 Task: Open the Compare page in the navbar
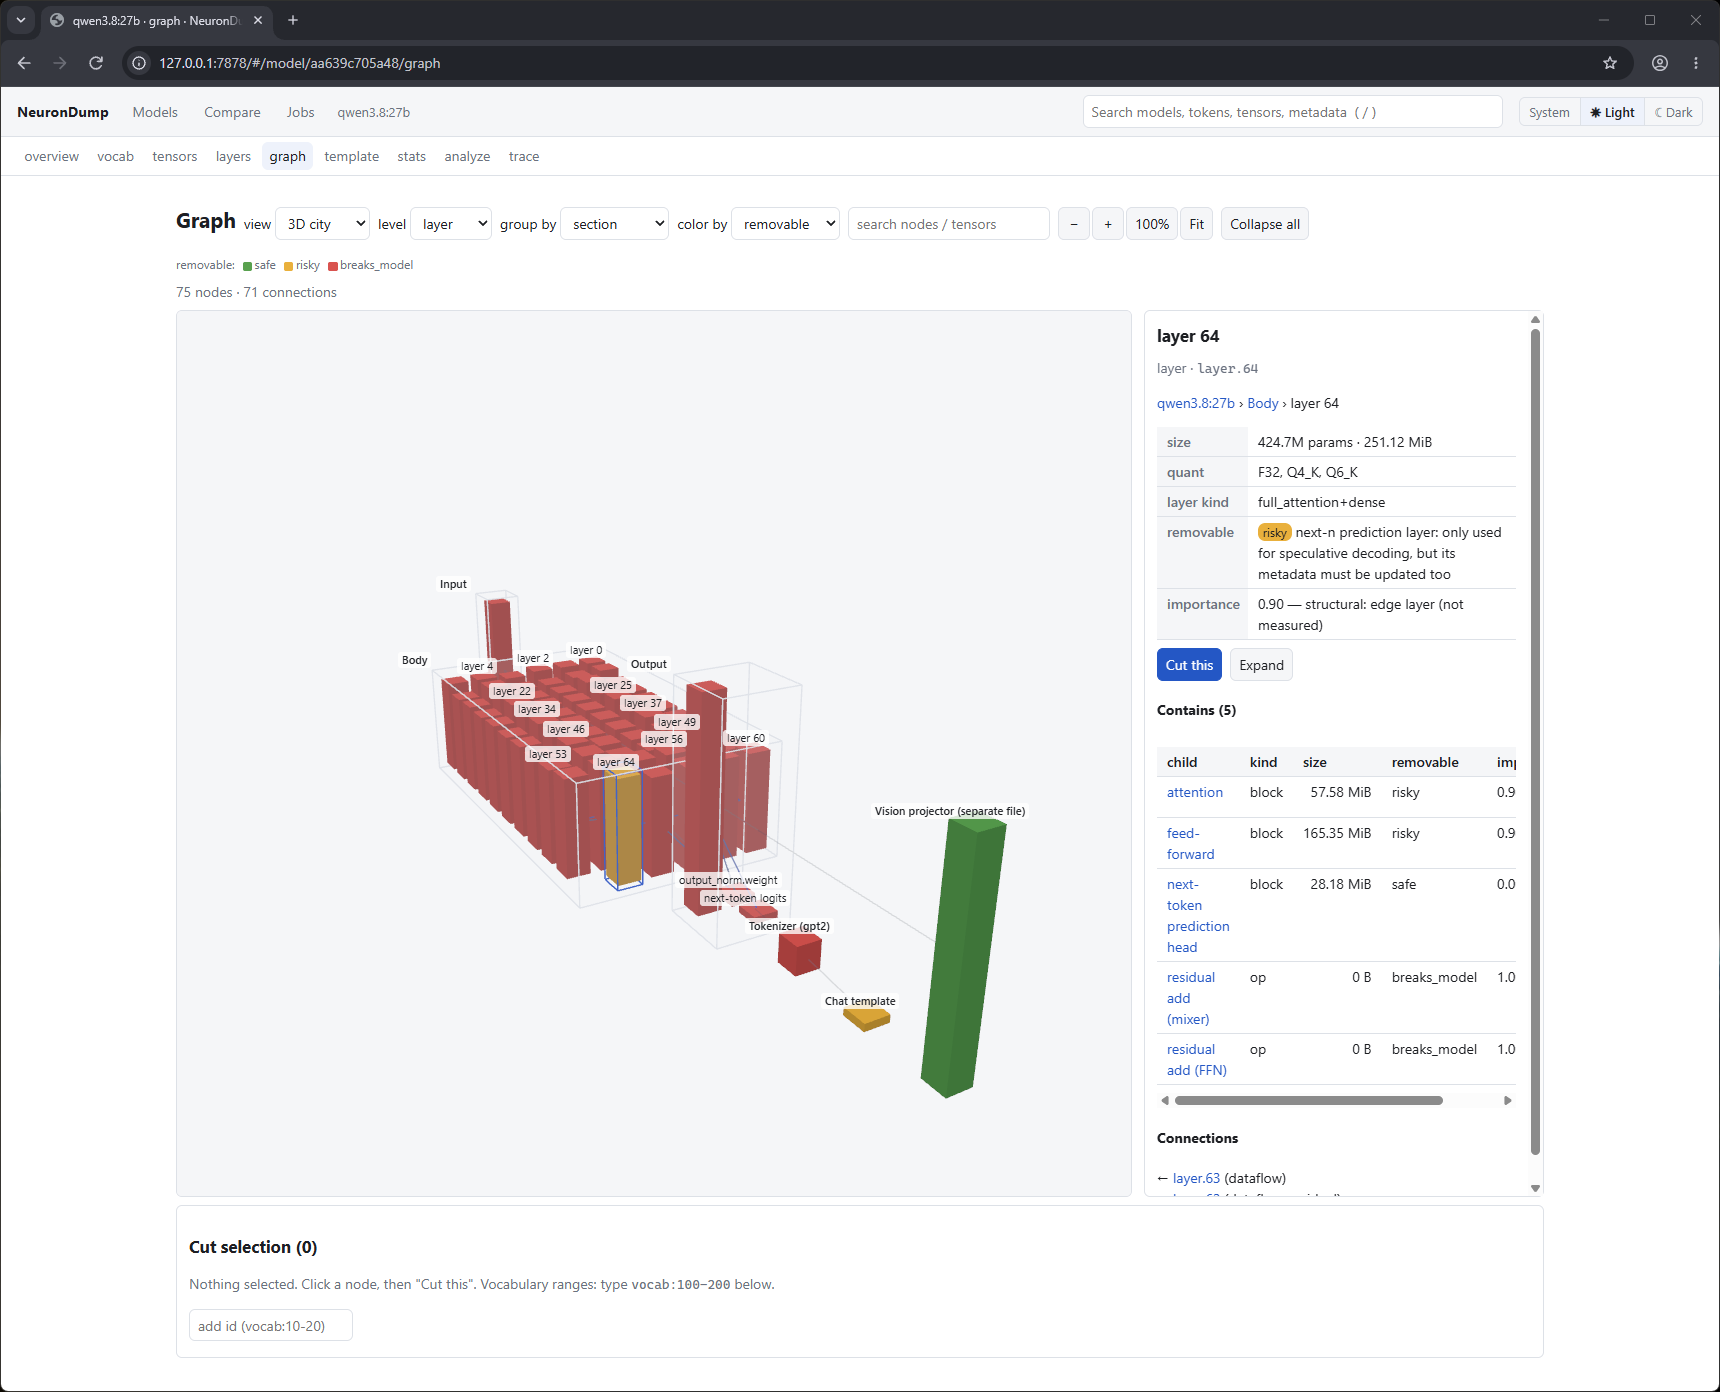point(232,112)
